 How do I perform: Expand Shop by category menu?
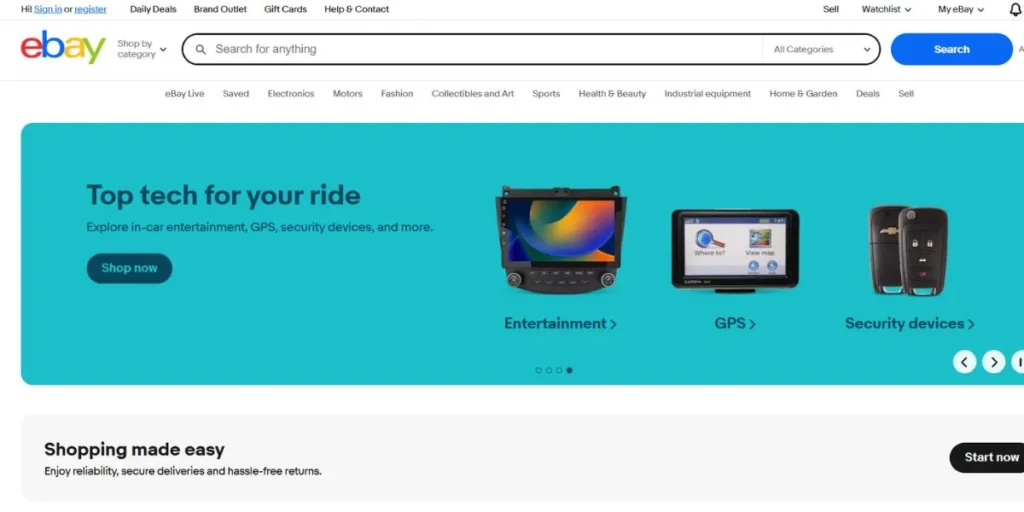142,49
